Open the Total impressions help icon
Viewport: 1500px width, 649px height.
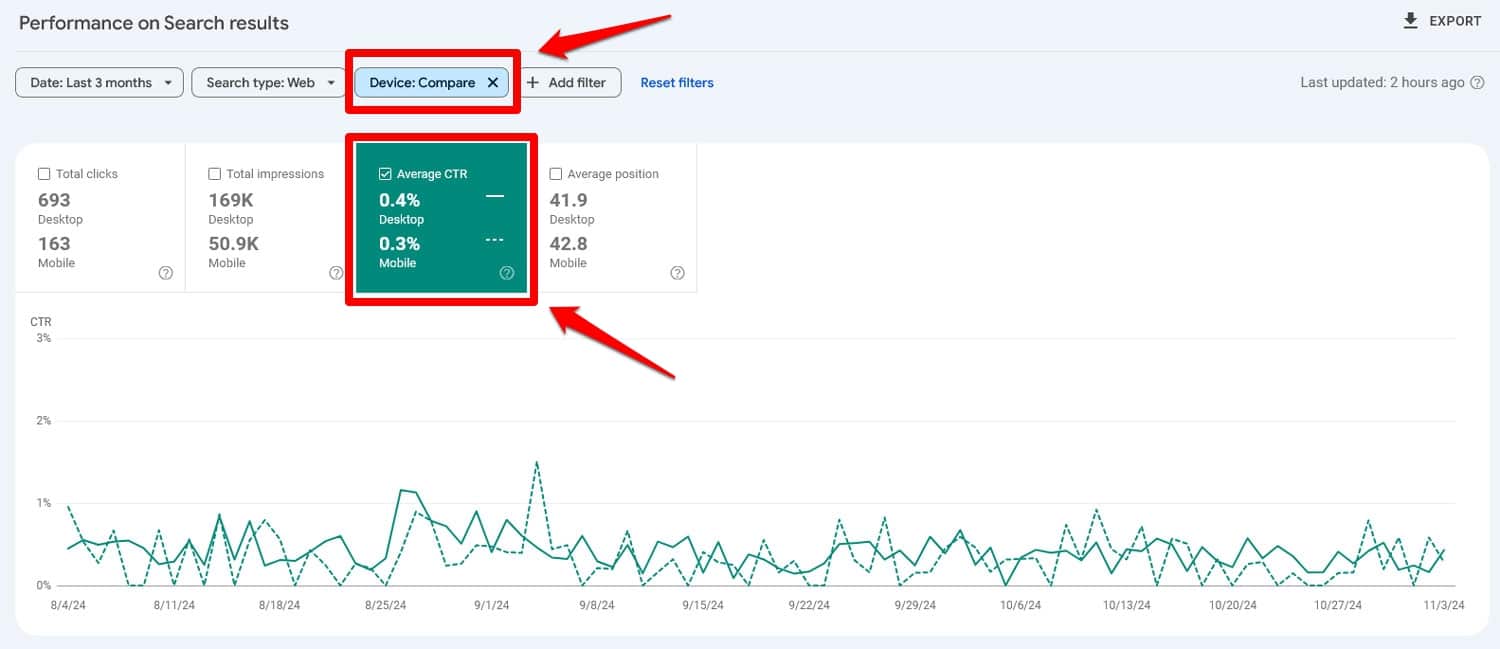336,273
